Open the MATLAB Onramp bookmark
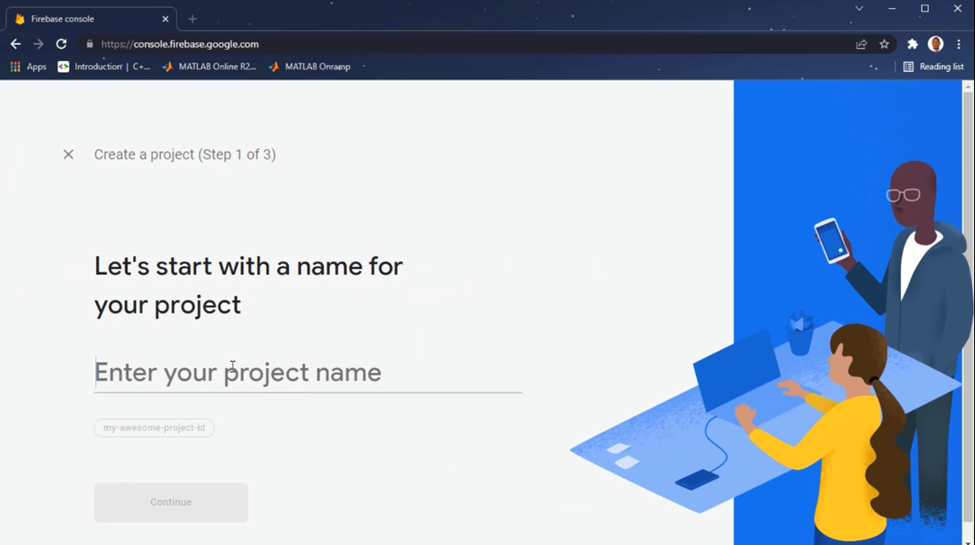Image resolution: width=975 pixels, height=545 pixels. click(310, 67)
